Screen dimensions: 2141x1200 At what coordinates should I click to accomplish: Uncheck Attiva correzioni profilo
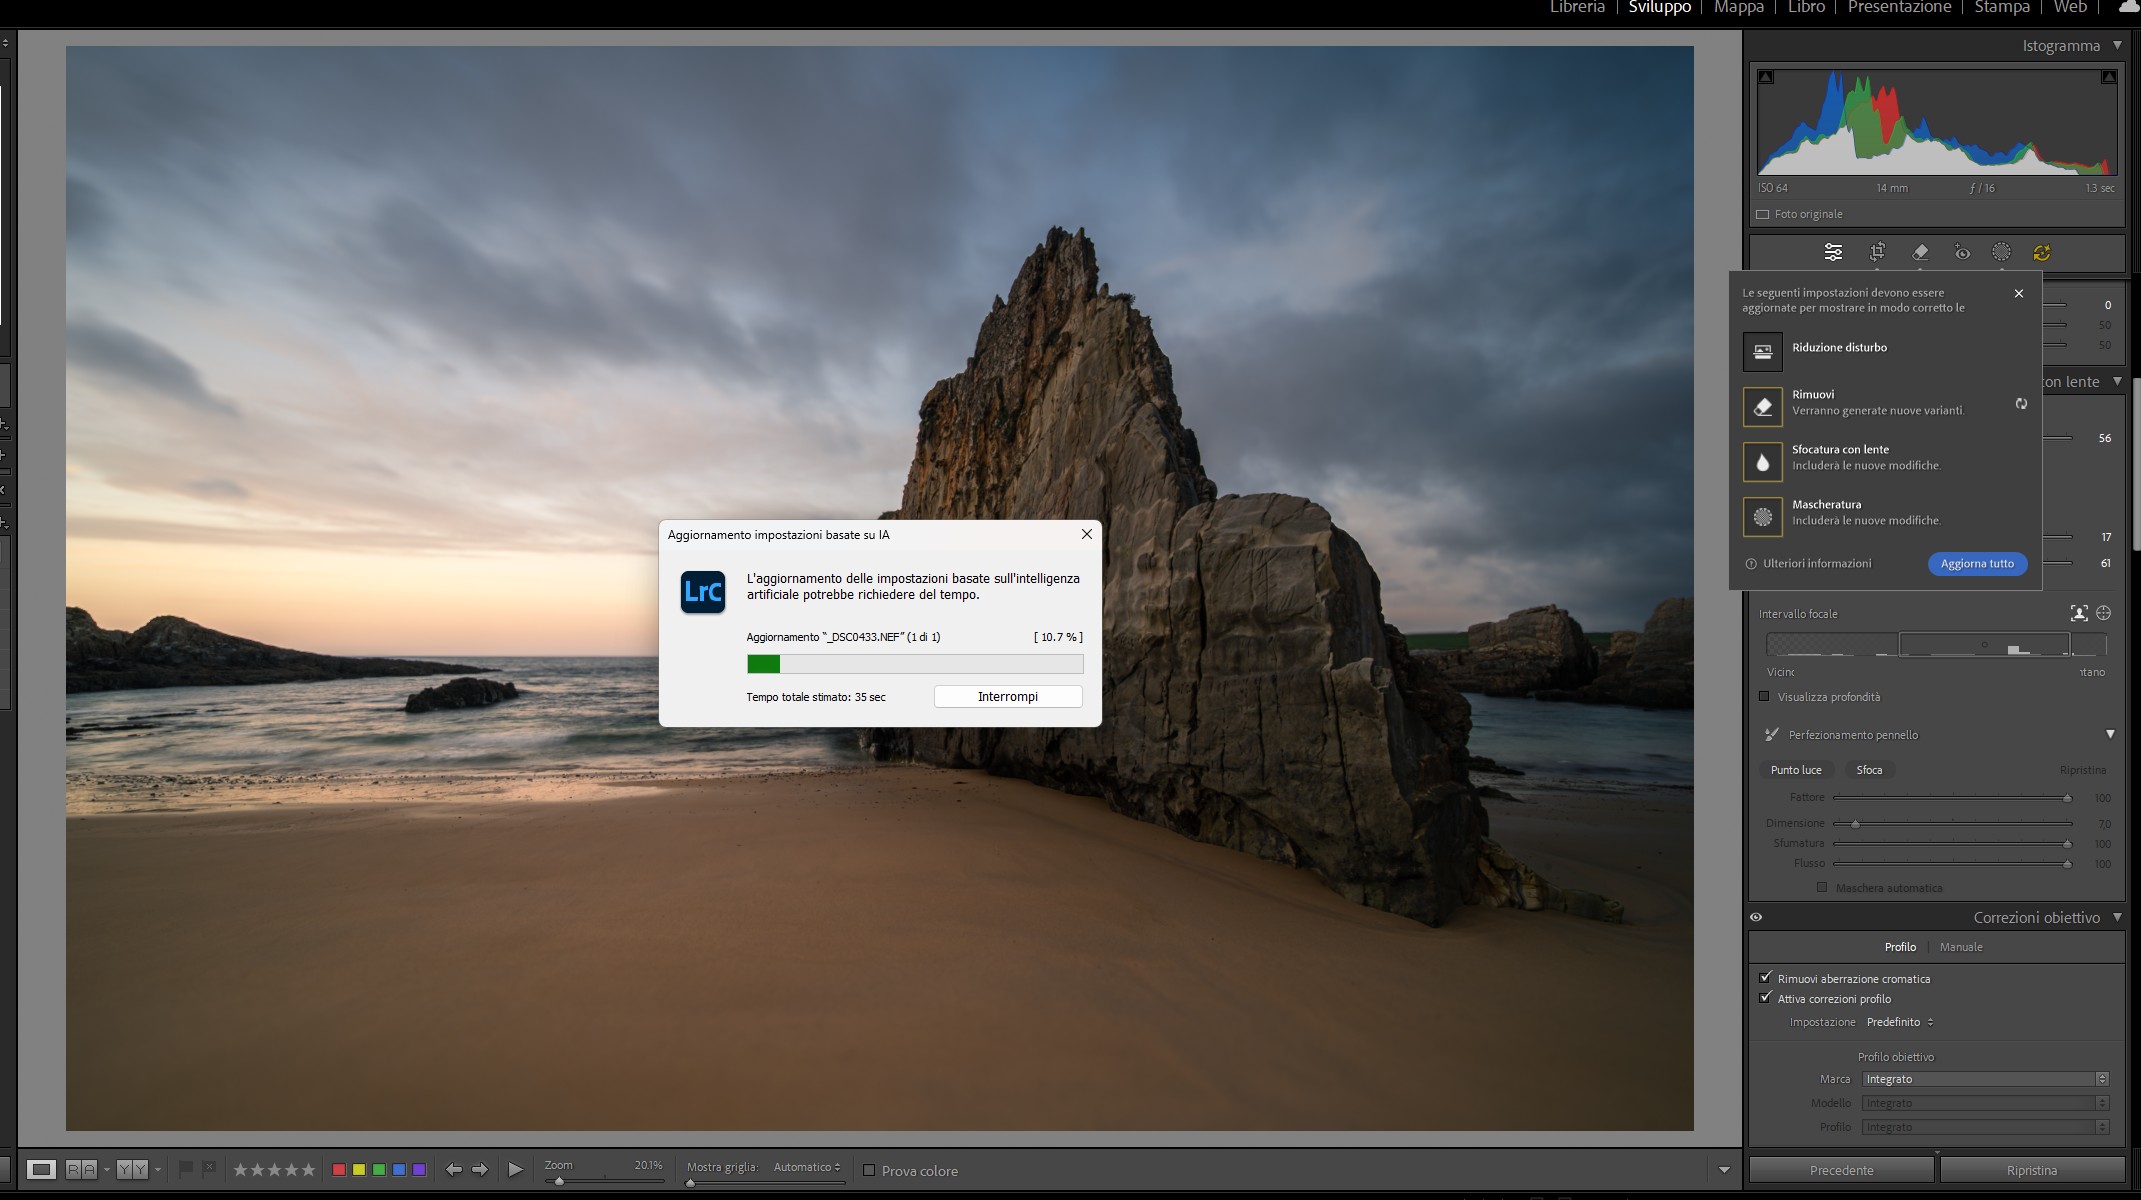click(1765, 998)
